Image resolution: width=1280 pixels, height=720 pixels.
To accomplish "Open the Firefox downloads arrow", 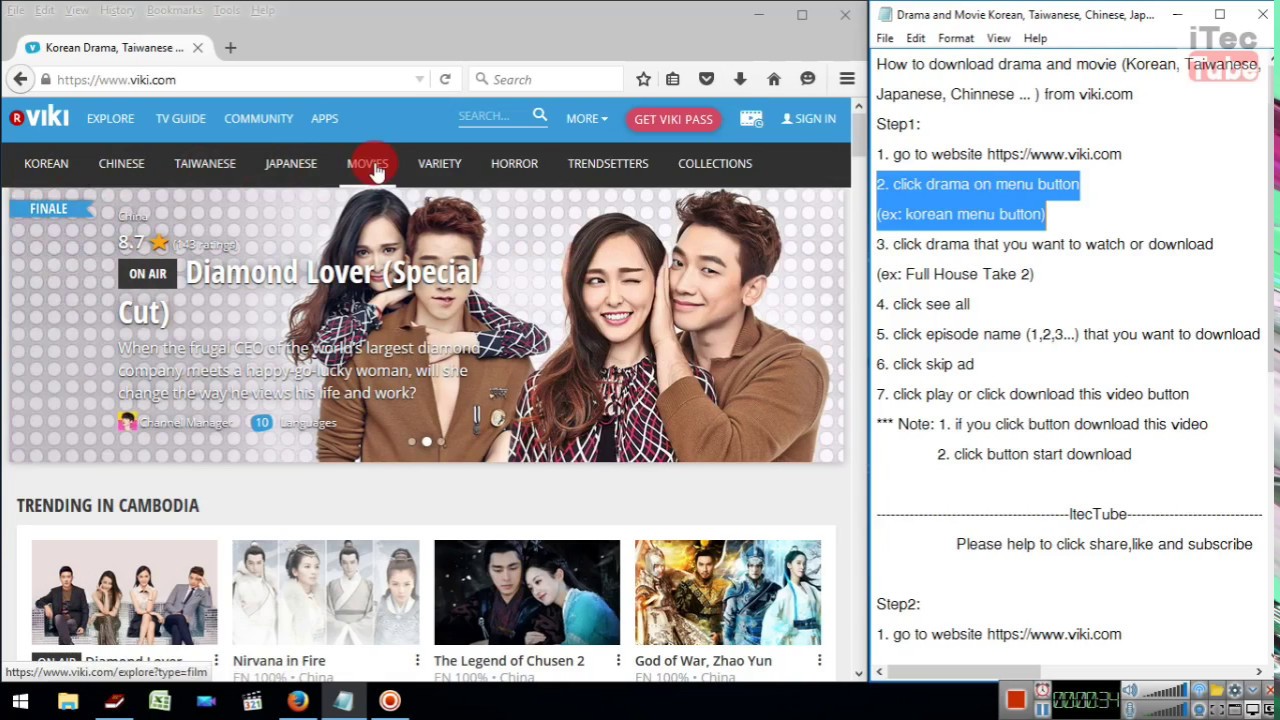I will (740, 79).
